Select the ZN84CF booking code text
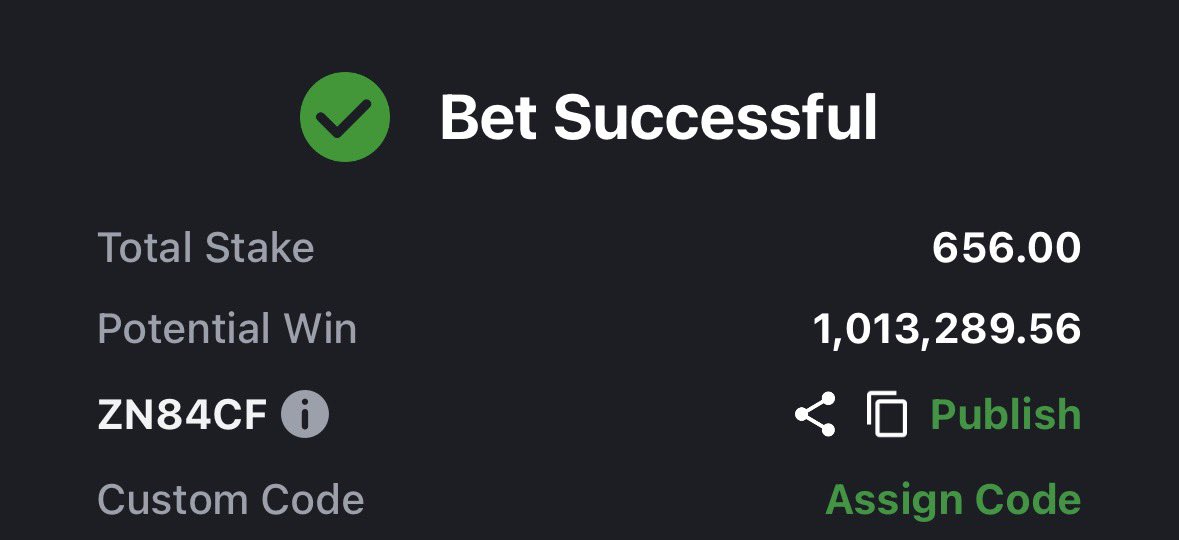This screenshot has width=1179, height=540. point(183,415)
